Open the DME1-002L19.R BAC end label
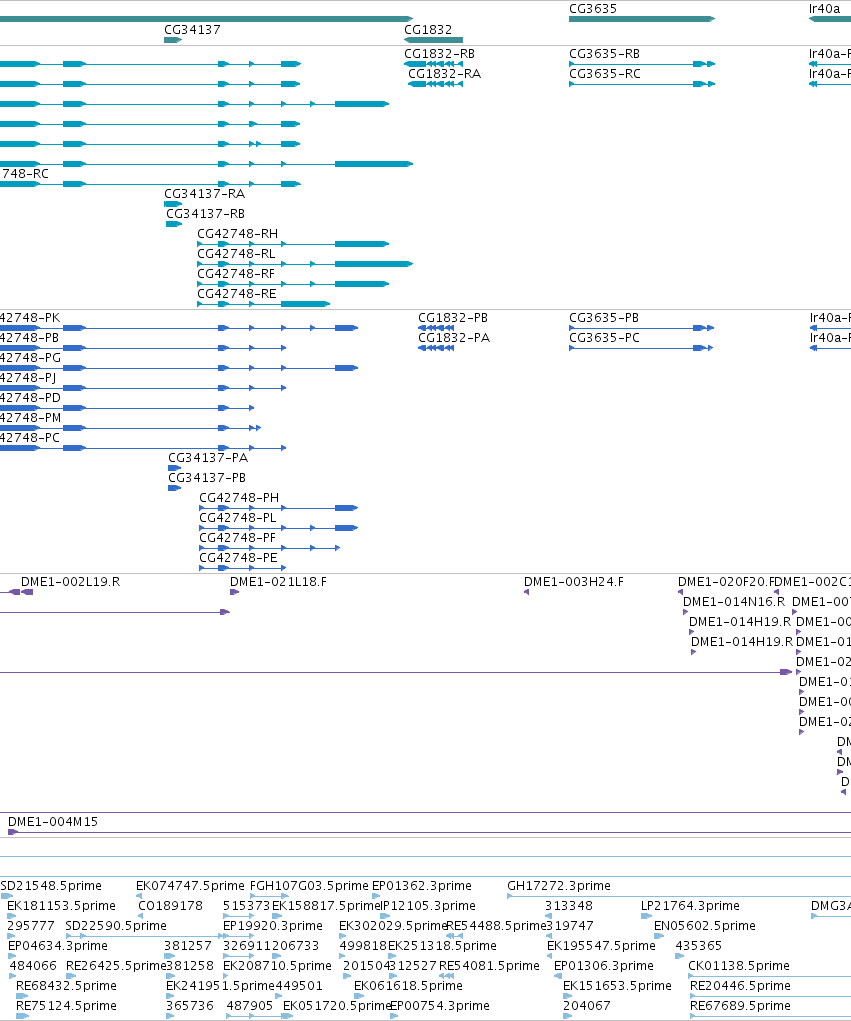Image resolution: width=851 pixels, height=1021 pixels. (70, 581)
